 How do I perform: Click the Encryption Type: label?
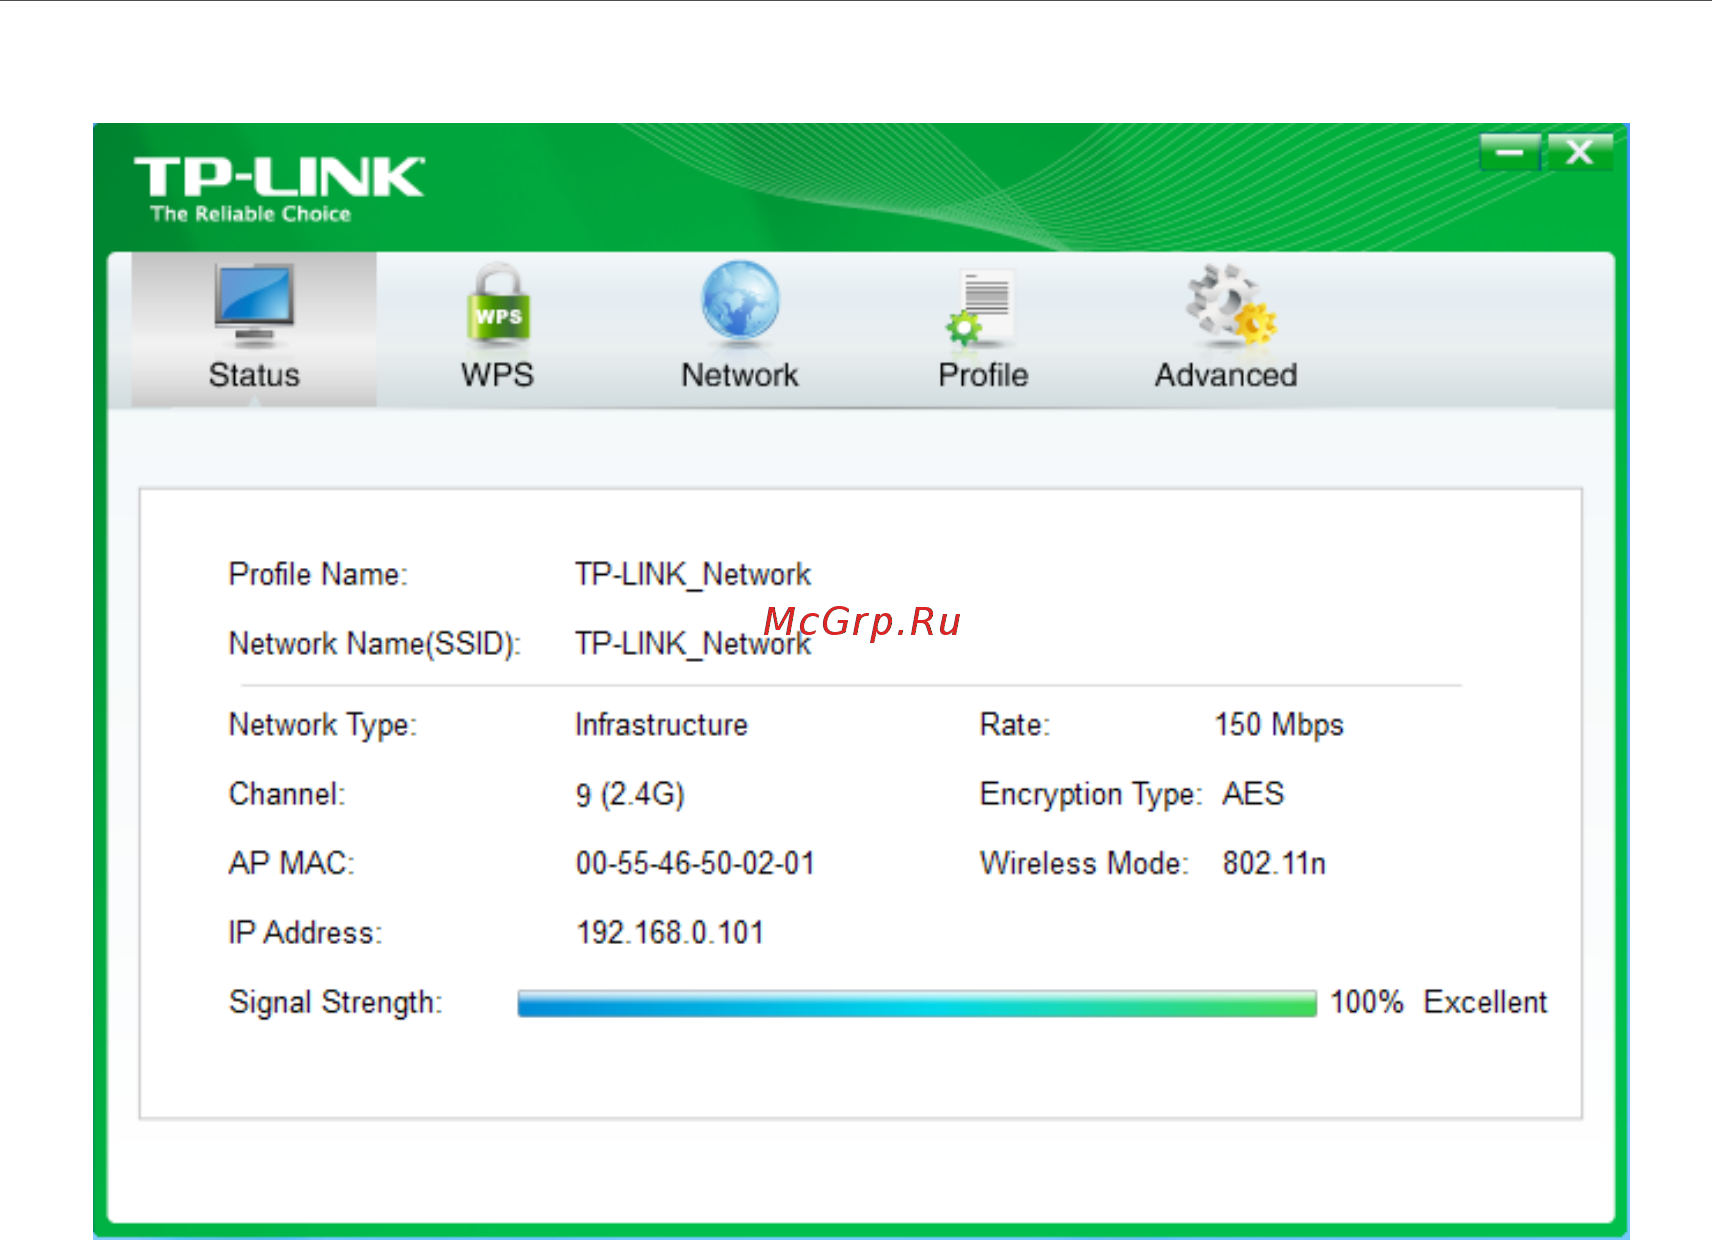[1091, 795]
